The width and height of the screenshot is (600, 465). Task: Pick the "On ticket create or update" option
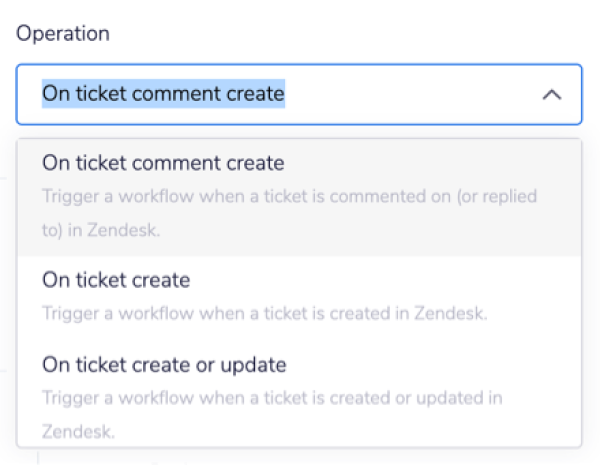click(164, 364)
